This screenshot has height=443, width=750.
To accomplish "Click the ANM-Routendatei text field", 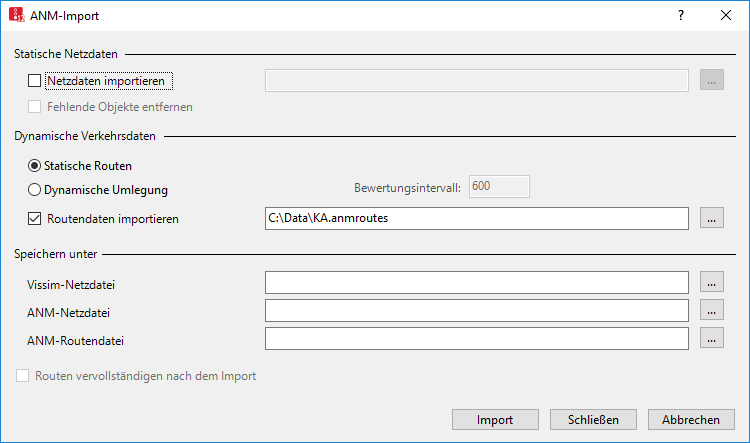I will point(476,339).
